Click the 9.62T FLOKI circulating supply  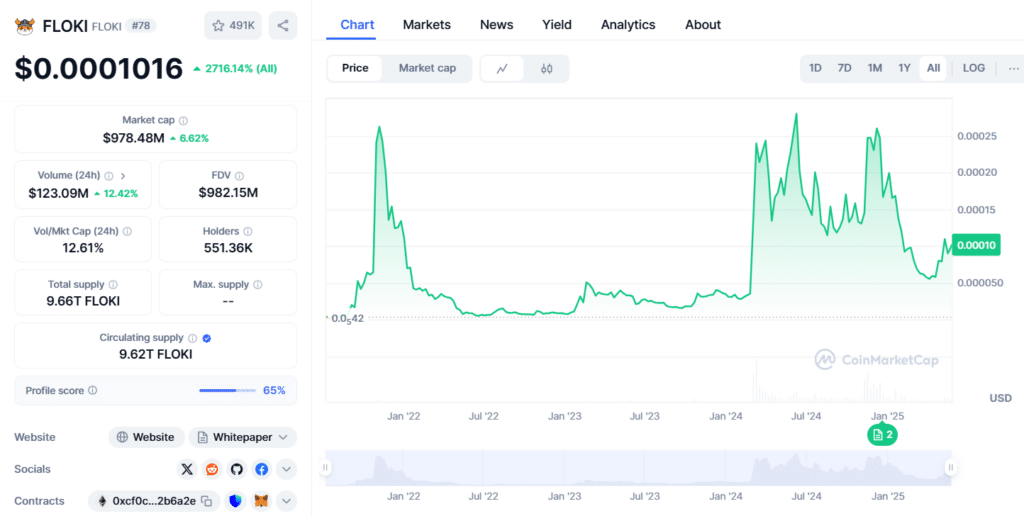[x=155, y=355]
